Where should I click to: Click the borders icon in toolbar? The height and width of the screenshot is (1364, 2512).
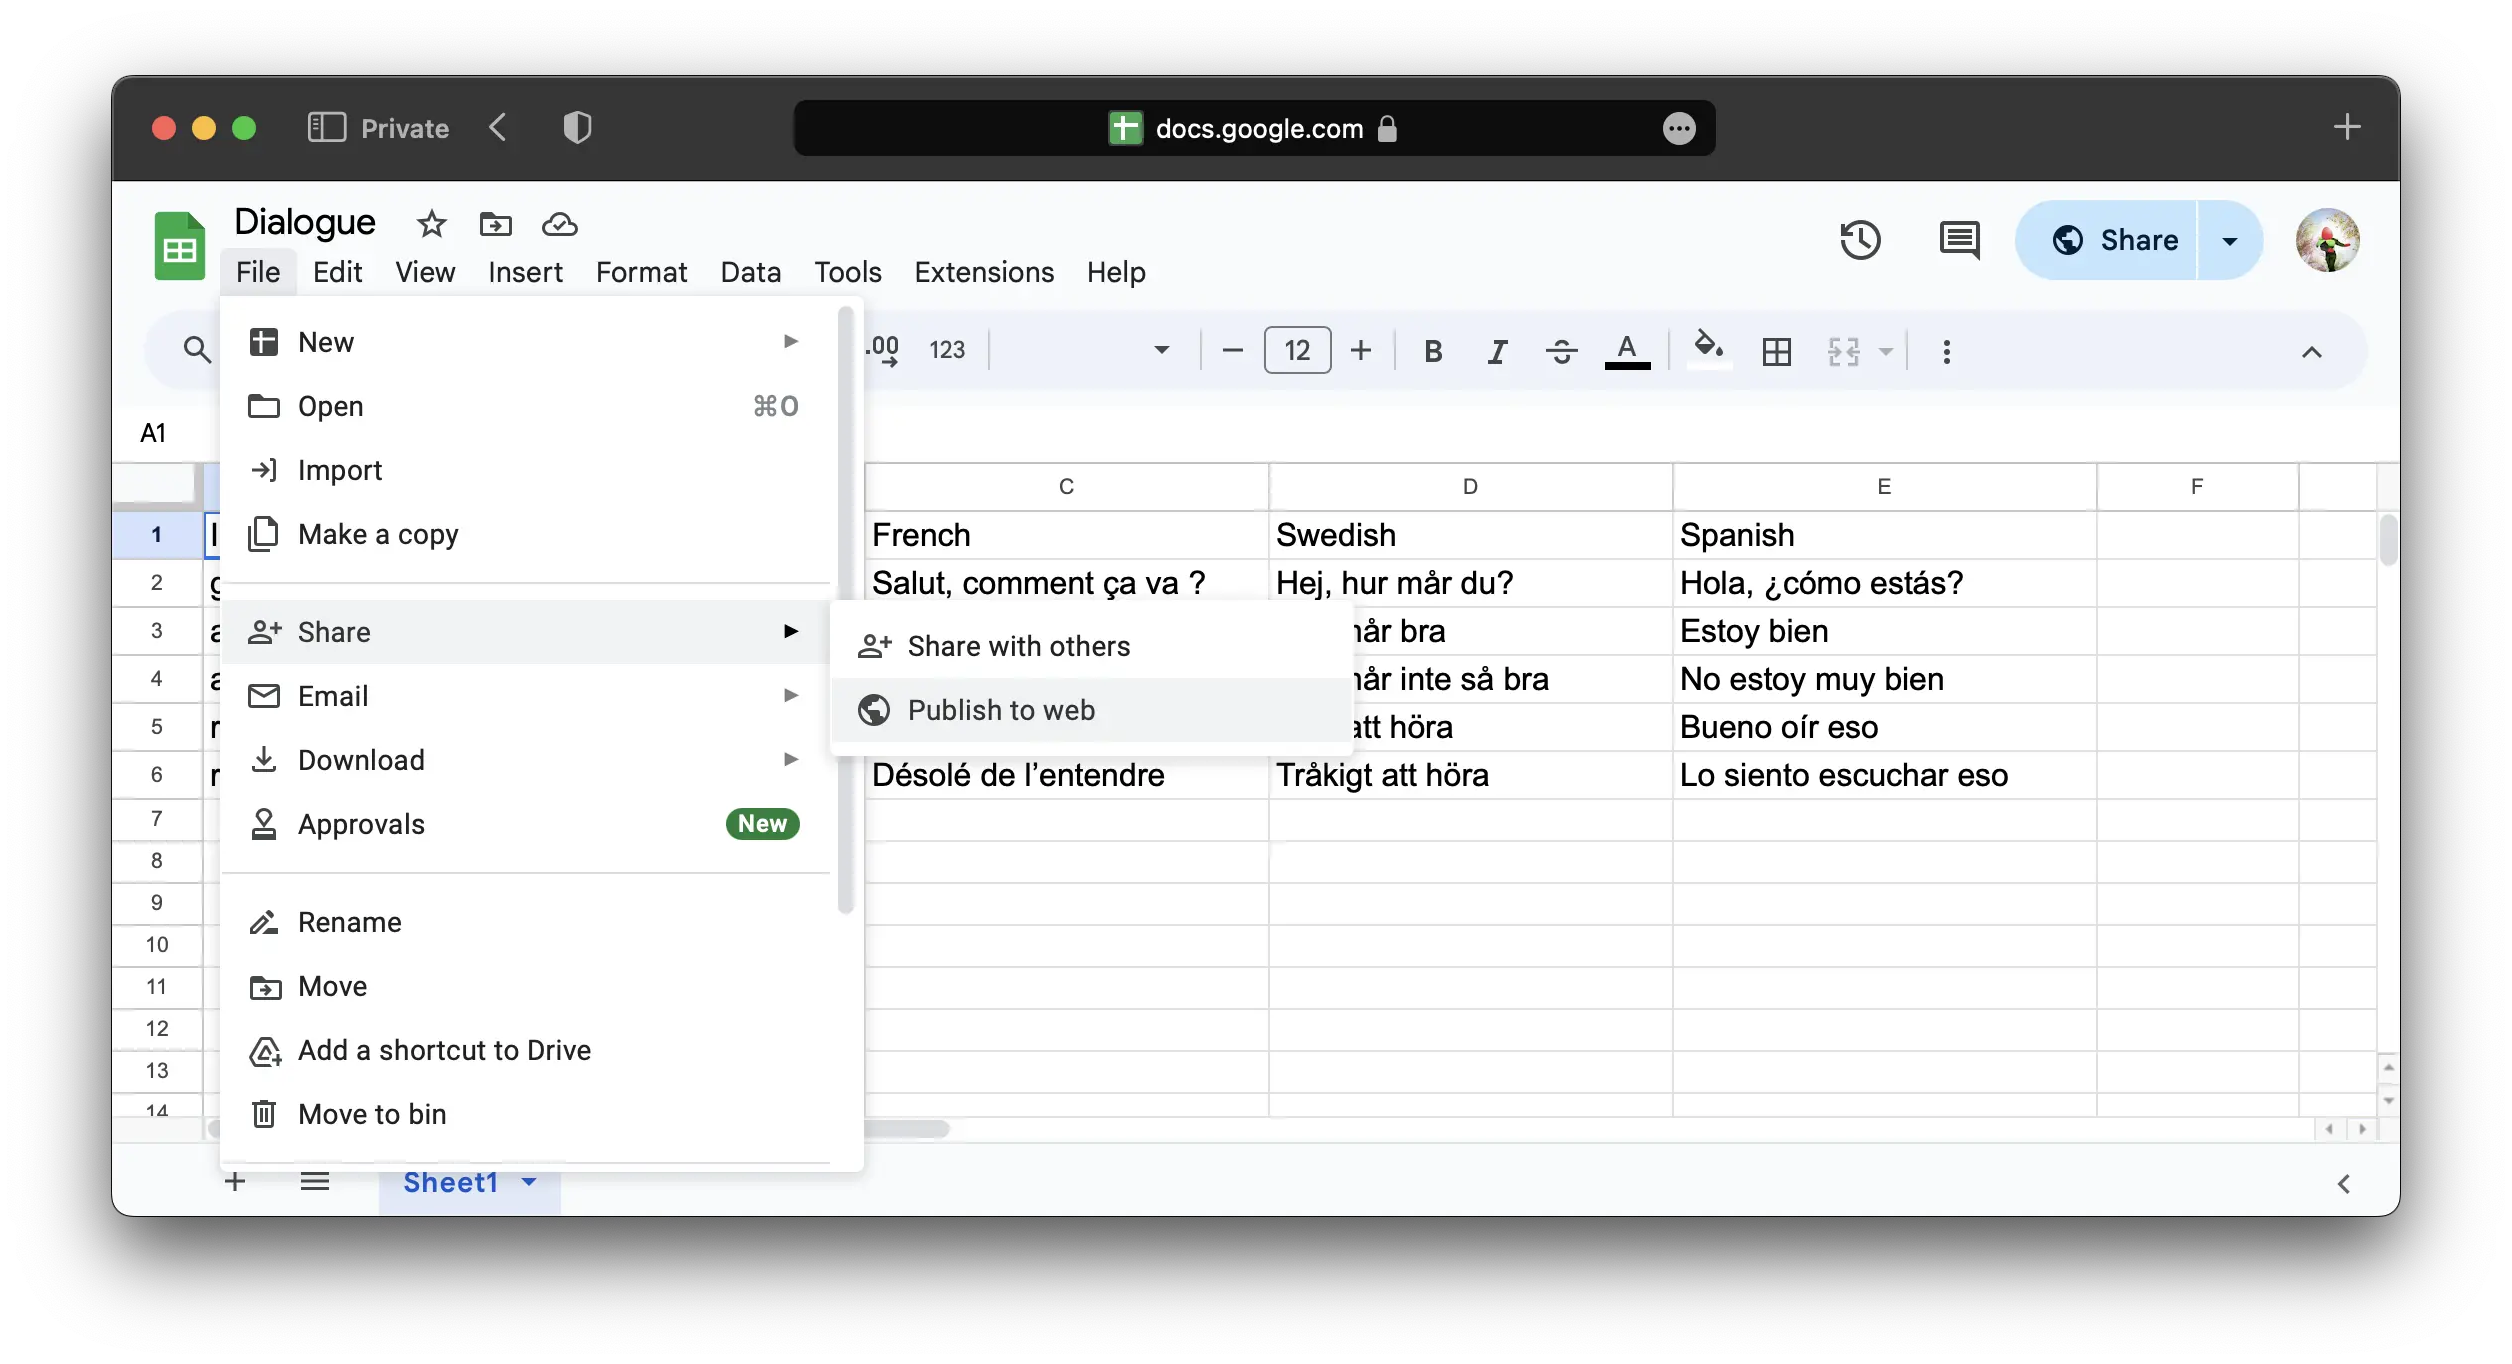[x=1777, y=351]
